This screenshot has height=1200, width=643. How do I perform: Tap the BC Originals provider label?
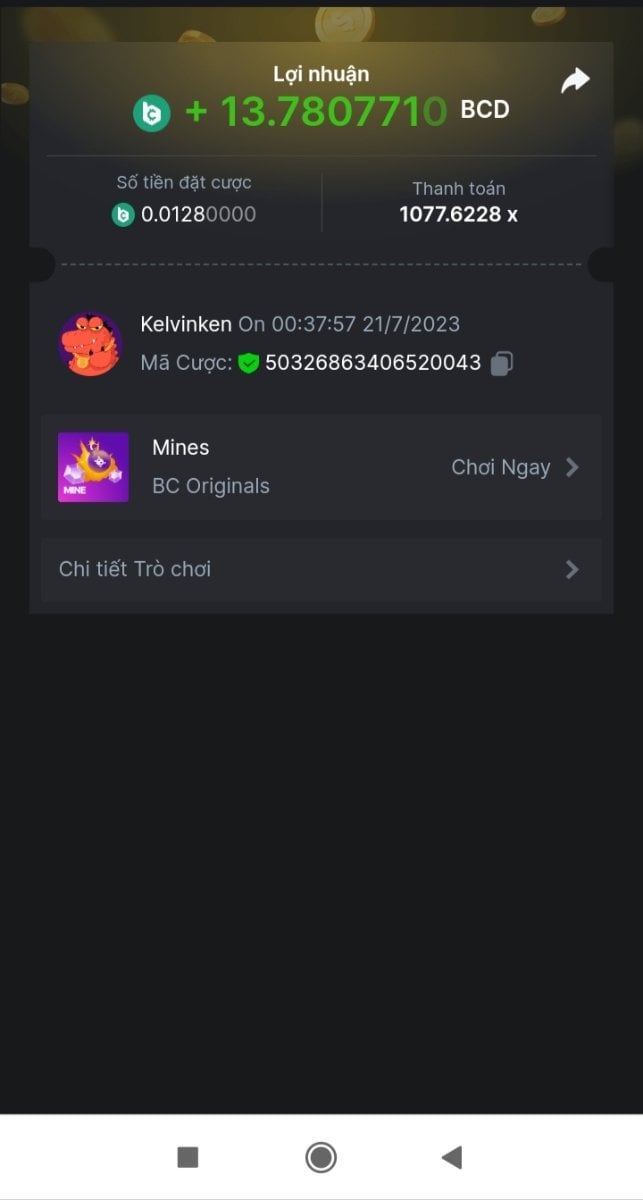[x=211, y=486]
